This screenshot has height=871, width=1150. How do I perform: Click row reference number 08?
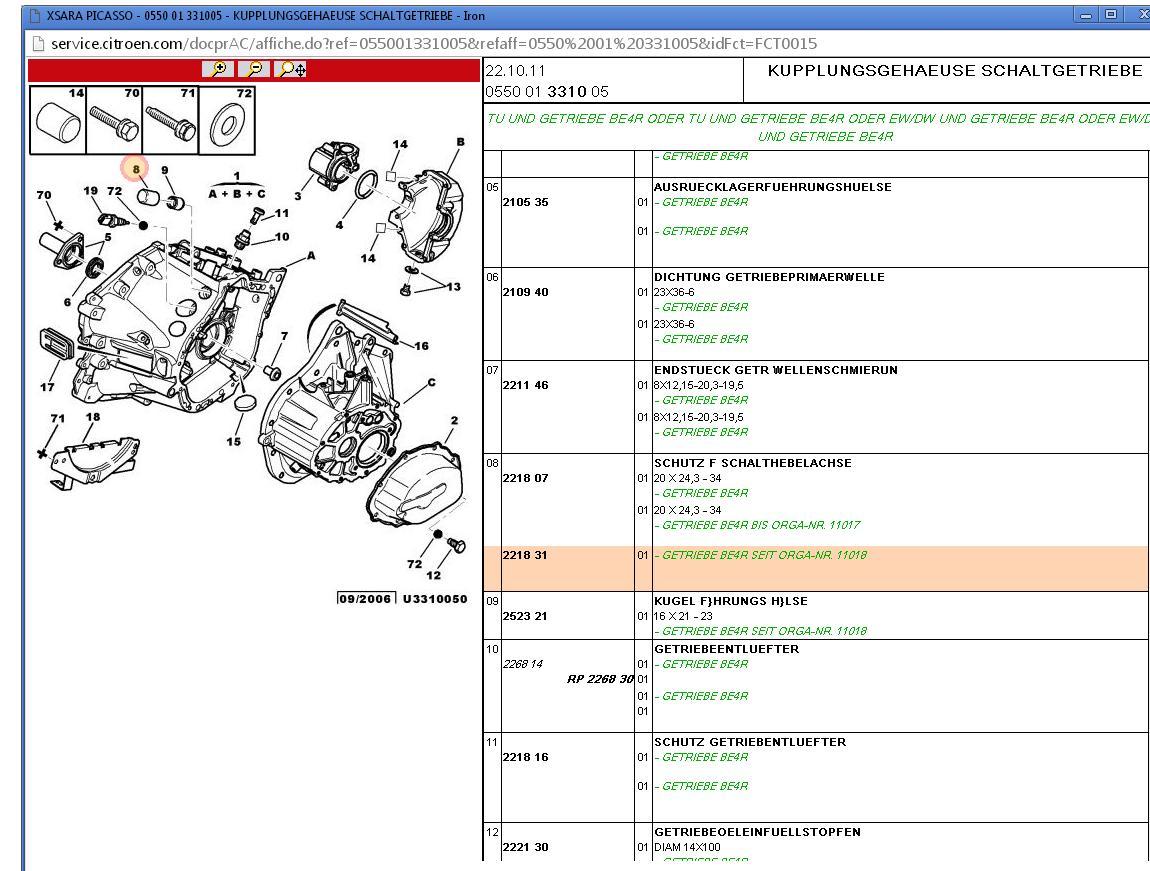click(x=492, y=463)
